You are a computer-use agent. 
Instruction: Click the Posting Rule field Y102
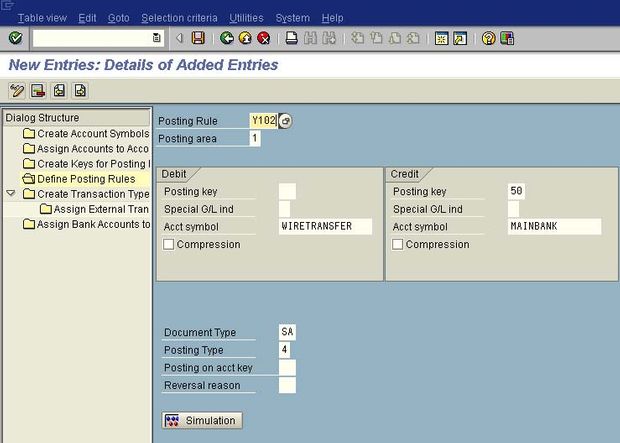(x=264, y=121)
